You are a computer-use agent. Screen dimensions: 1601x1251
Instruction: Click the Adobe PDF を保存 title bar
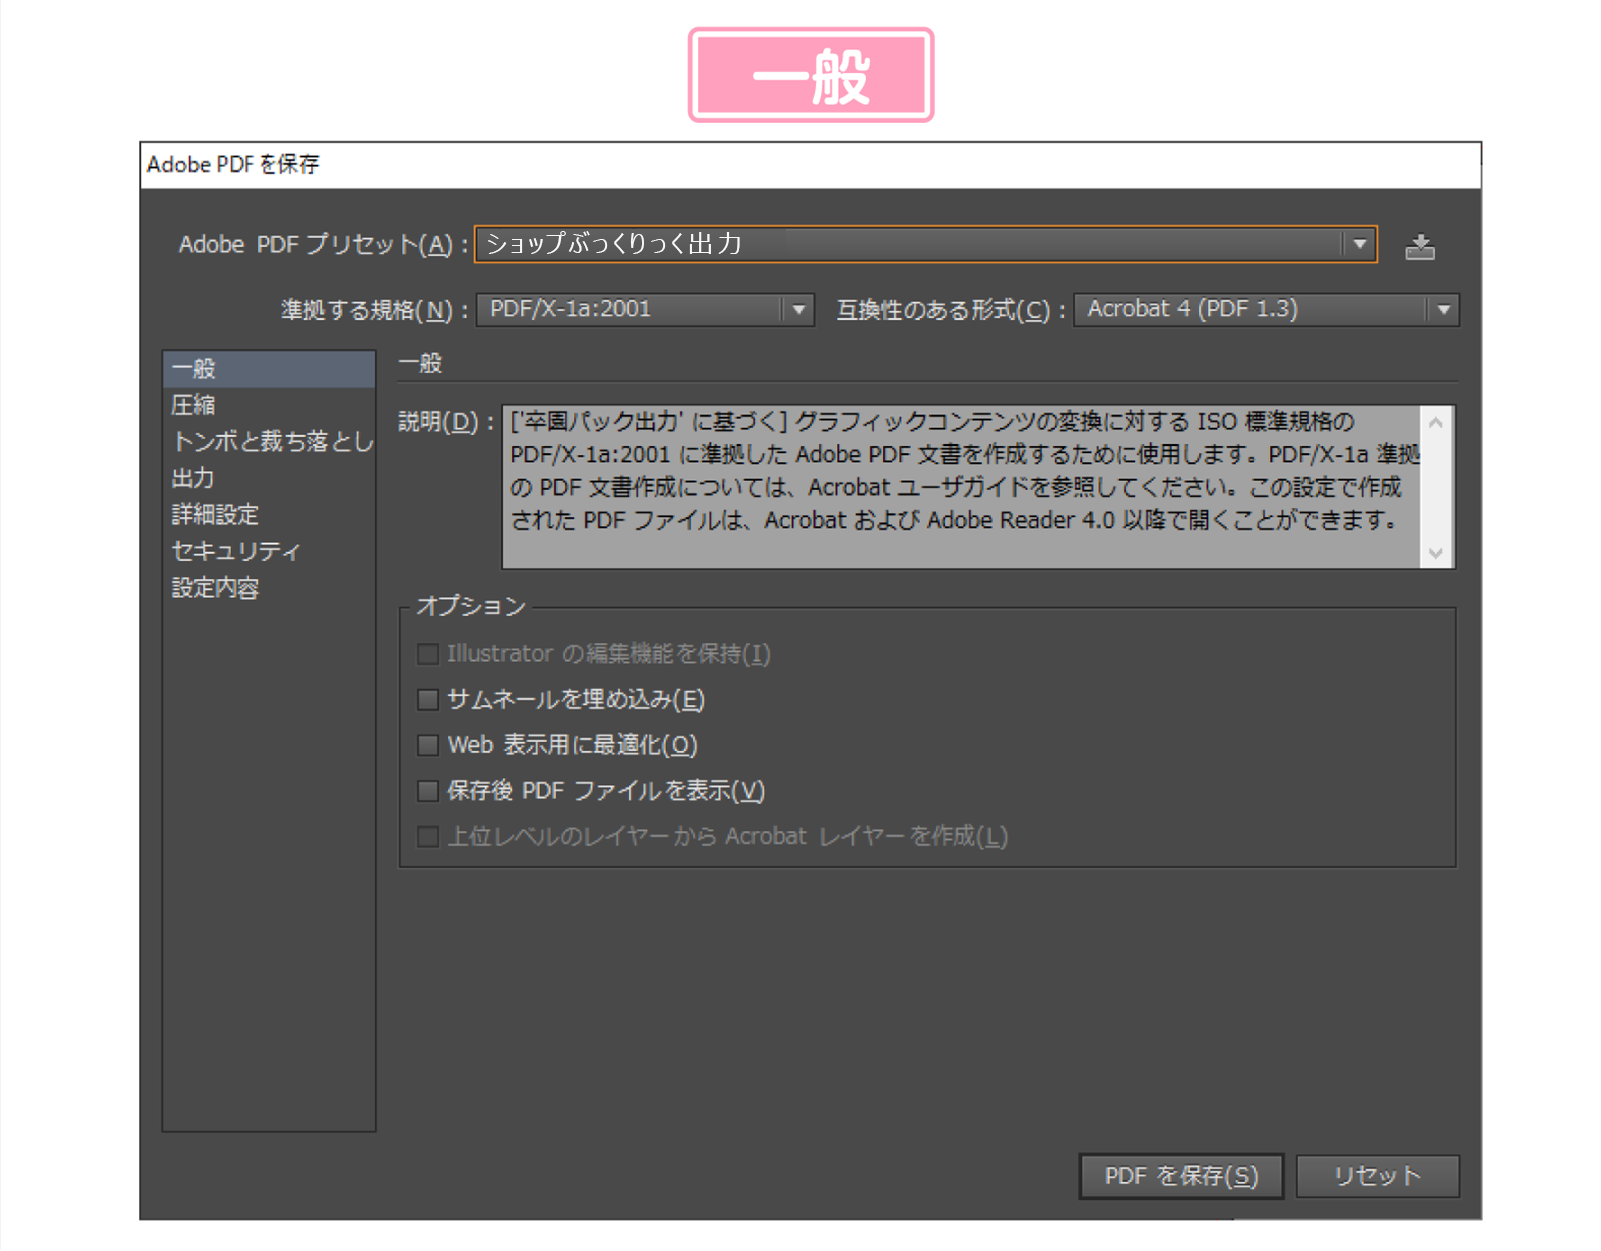[810, 165]
